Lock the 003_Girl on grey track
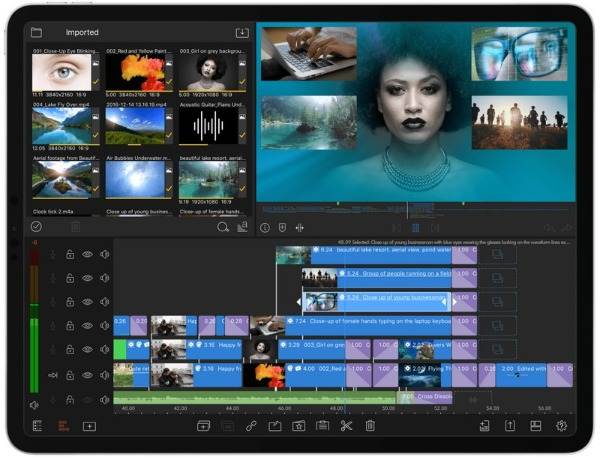This screenshot has height=457, width=600. (x=70, y=349)
